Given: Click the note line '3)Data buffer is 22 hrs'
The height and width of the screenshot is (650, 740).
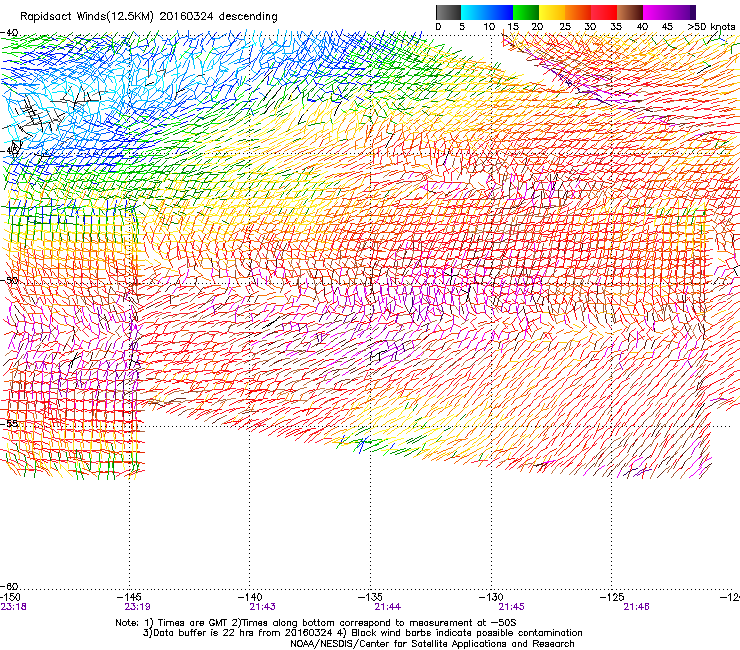Looking at the screenshot, I should pos(362,633).
